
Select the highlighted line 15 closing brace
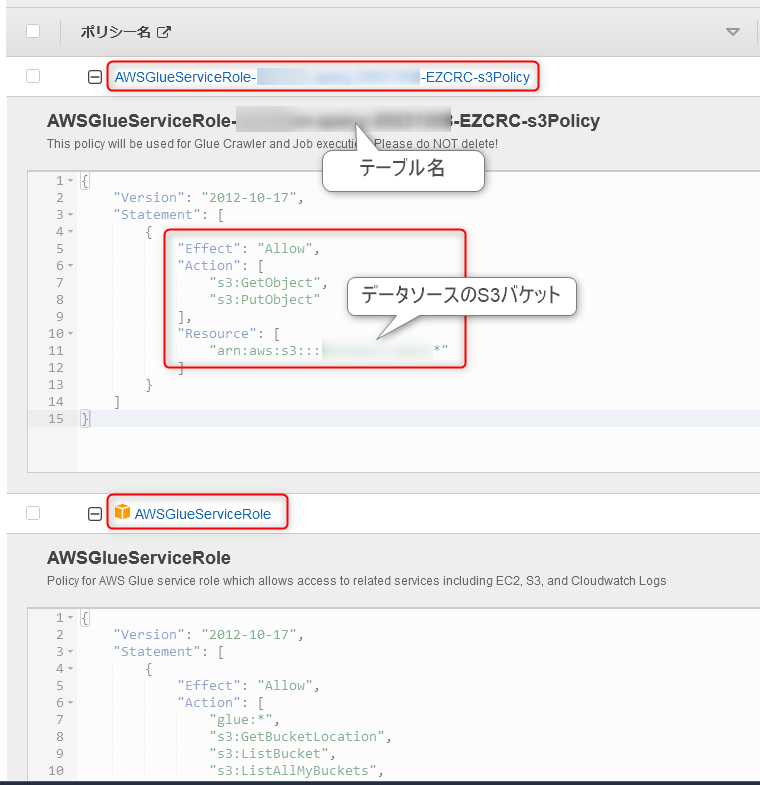pyautogui.click(x=85, y=419)
